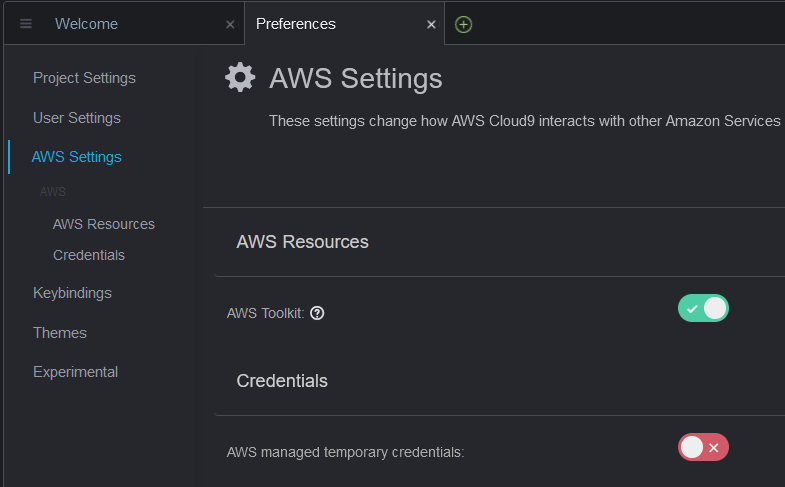Screen dimensions: 785x487
Task: Click the description text about AWS Cloud9 interactions
Action: 525,121
